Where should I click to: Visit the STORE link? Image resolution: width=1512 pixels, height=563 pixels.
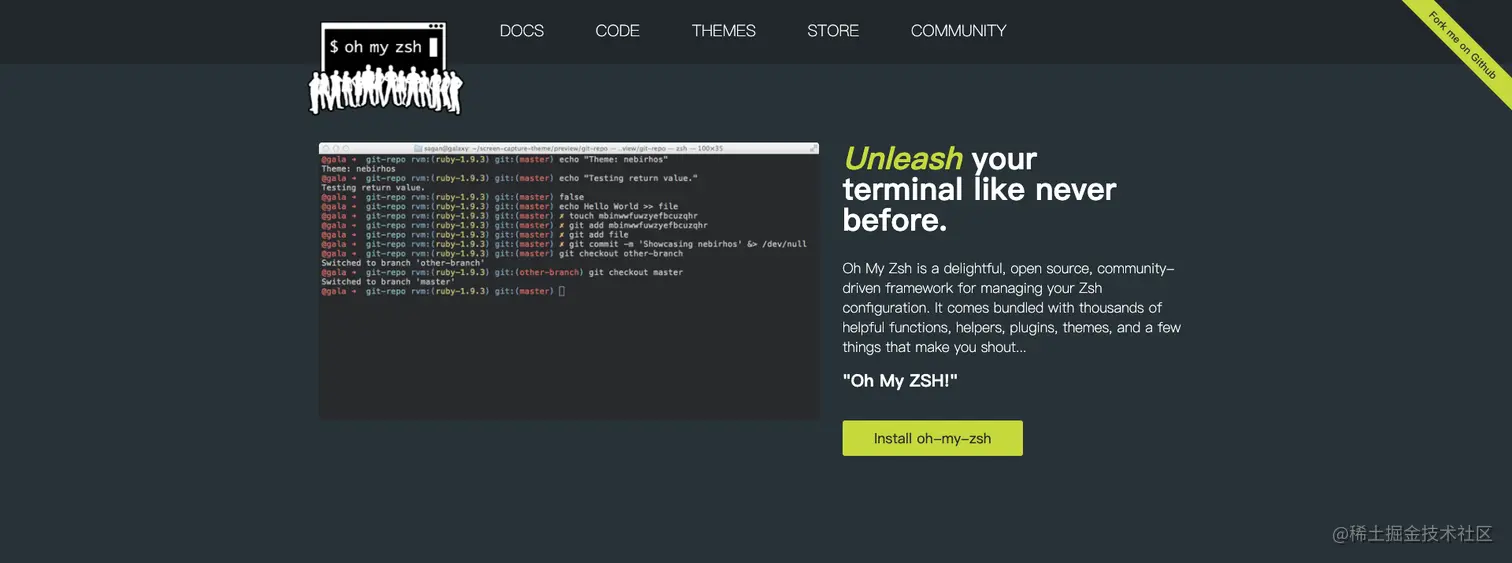[833, 31]
